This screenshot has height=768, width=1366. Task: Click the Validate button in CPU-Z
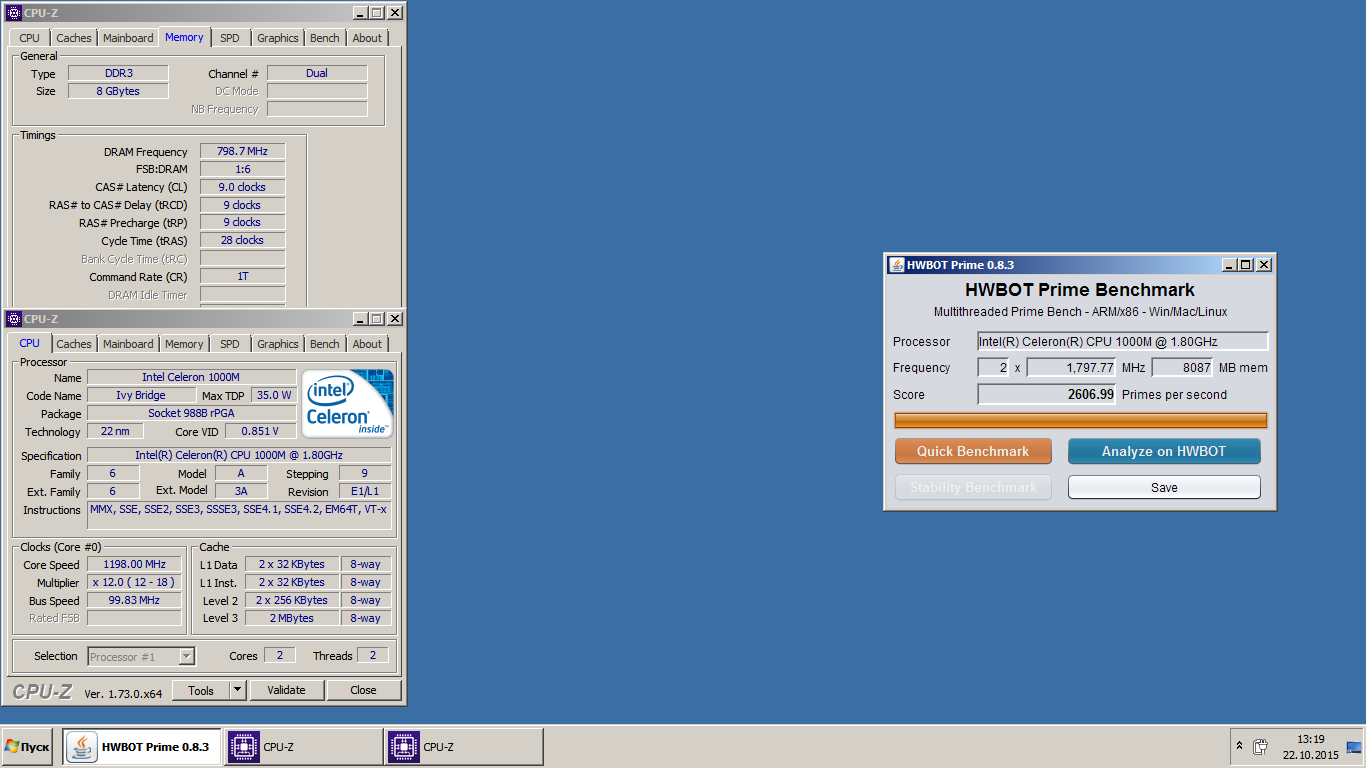[x=286, y=690]
